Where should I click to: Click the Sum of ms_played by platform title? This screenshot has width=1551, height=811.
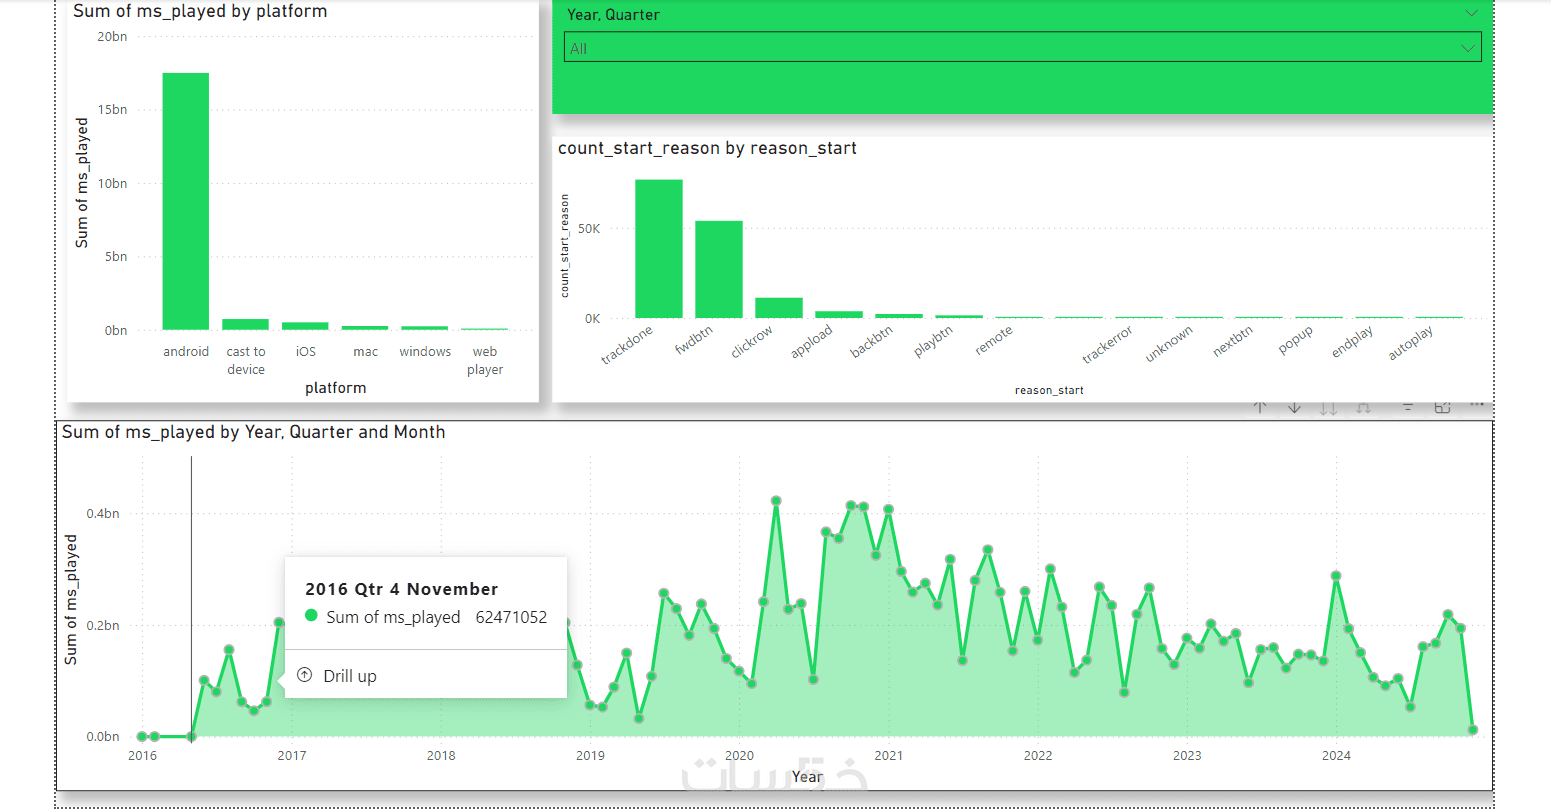[x=200, y=11]
